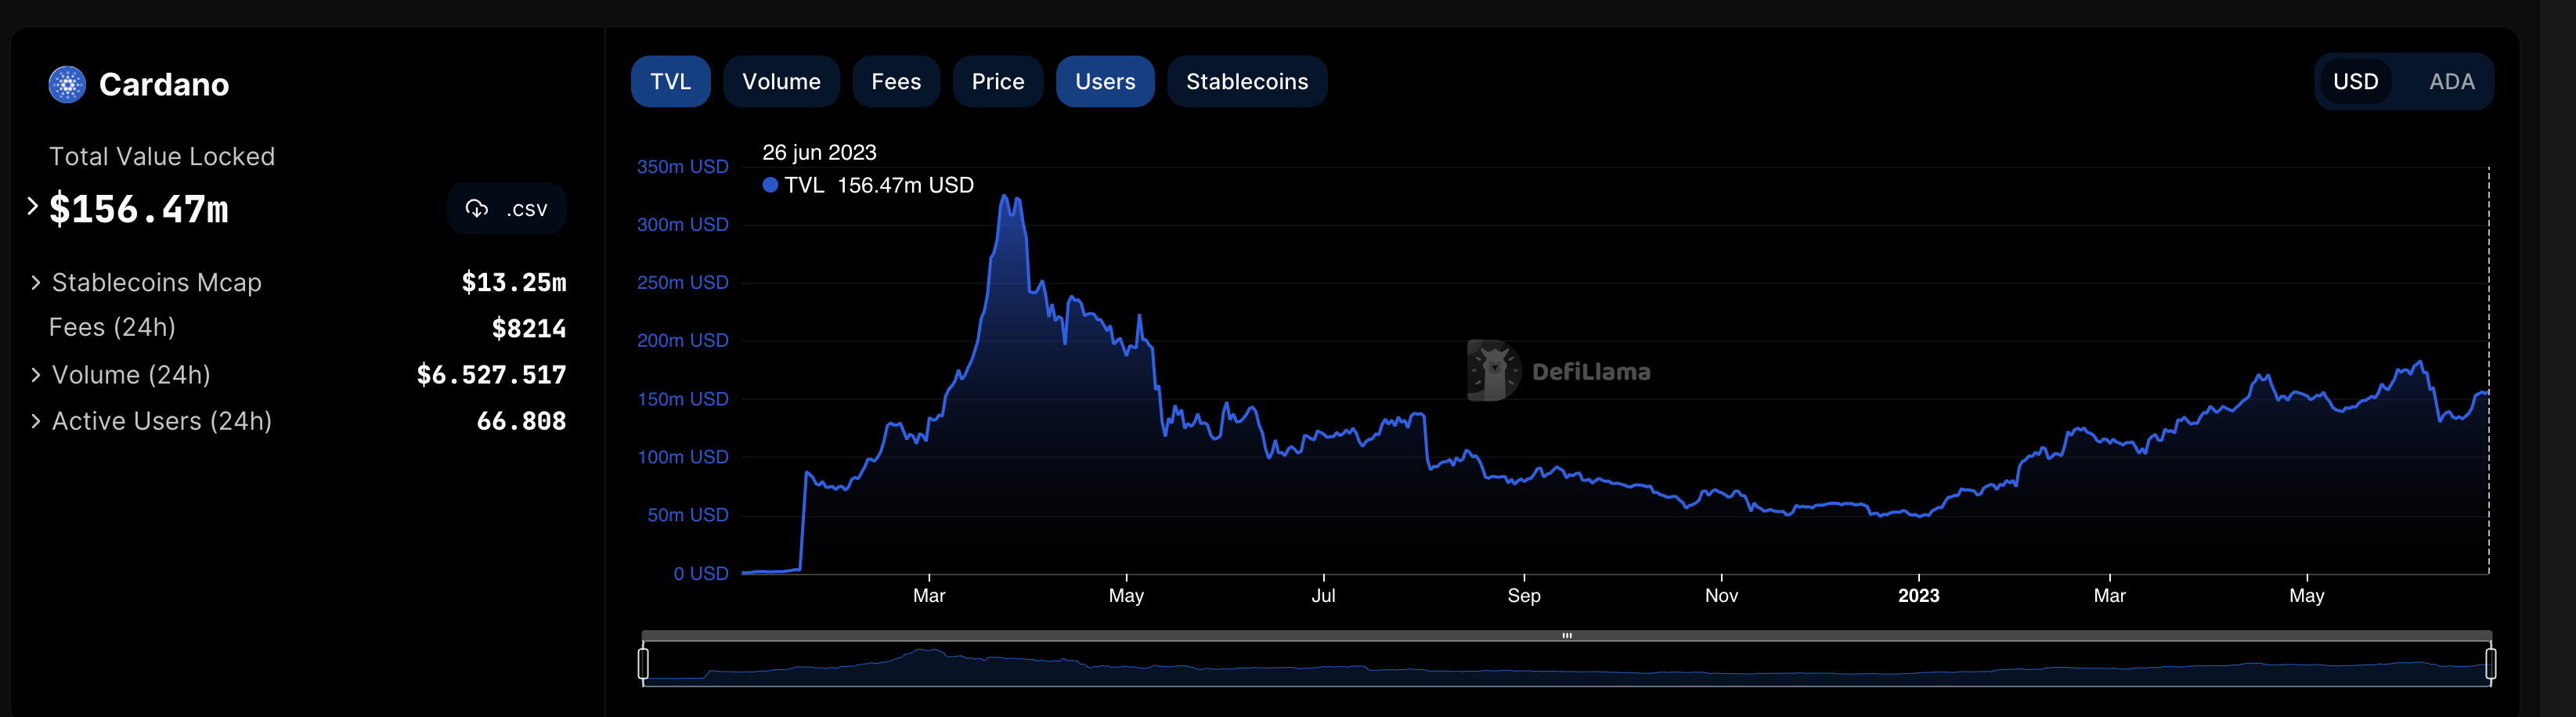
Task: Click the Cardano logo icon
Action: (67, 85)
